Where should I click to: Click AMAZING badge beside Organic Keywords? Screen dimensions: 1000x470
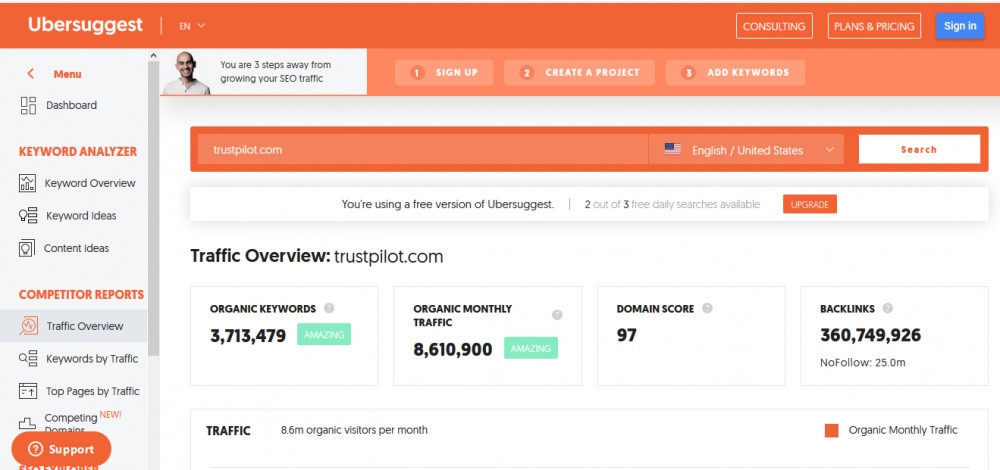tap(324, 335)
